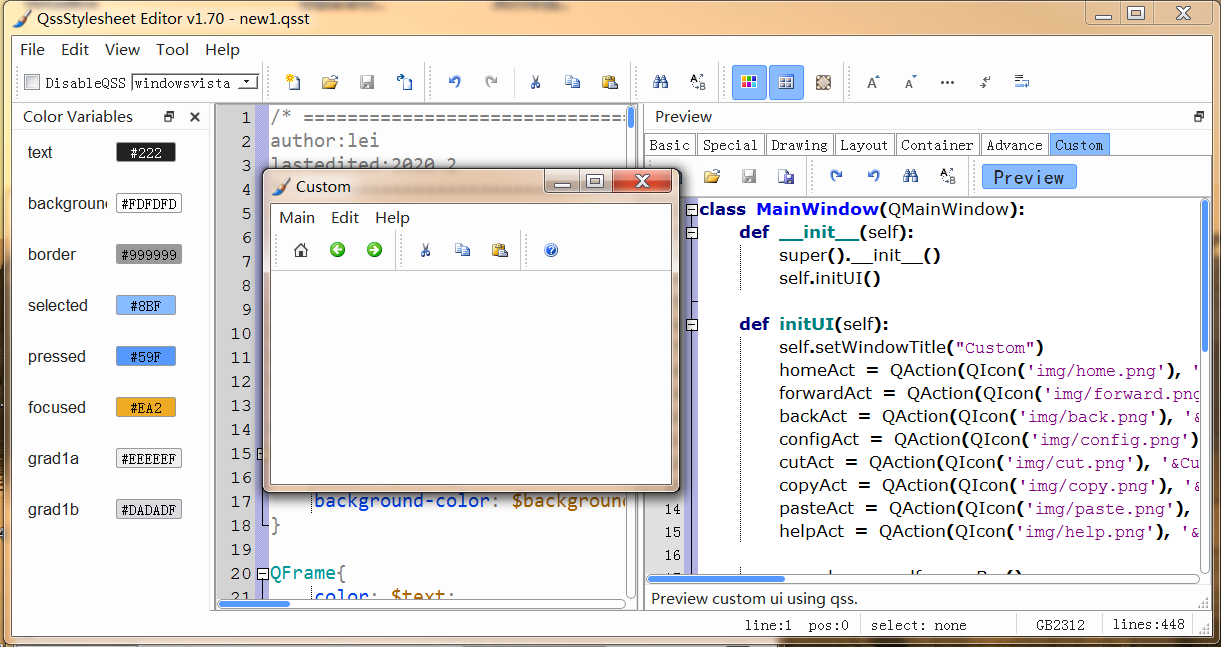1221x647 pixels.
Task: Click the home icon in Custom window
Action: pyautogui.click(x=301, y=250)
